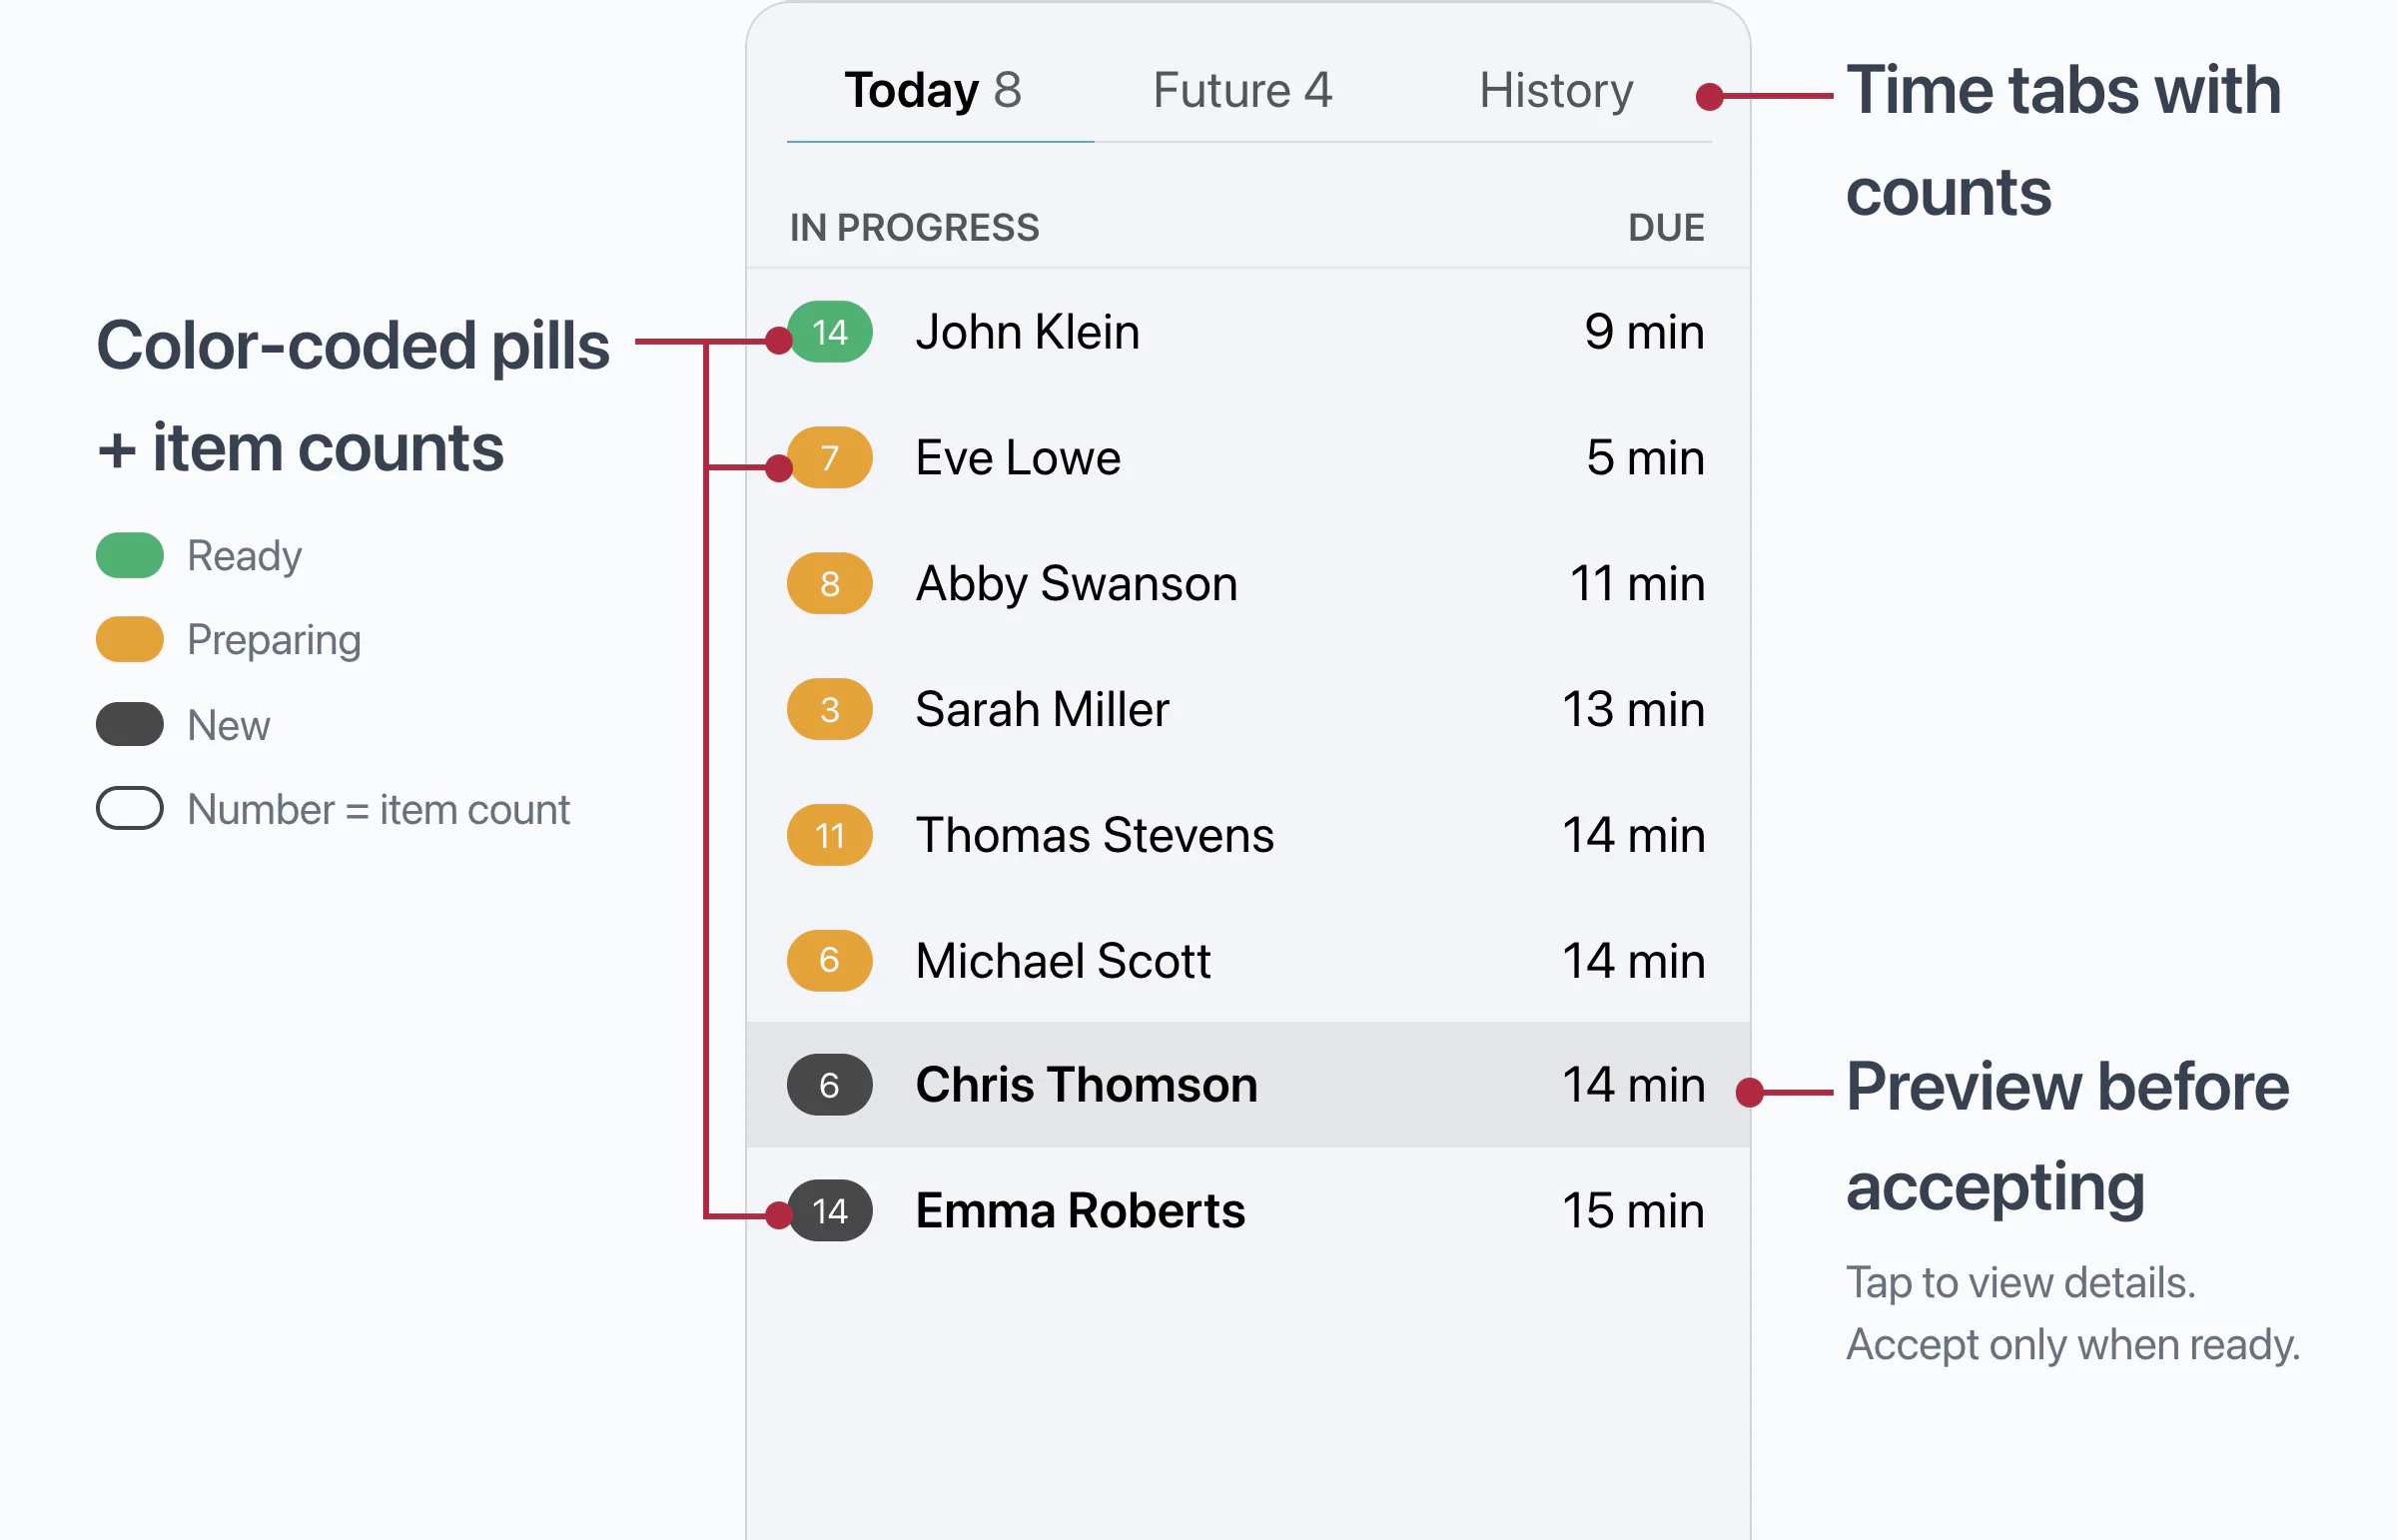Viewport: 2397px width, 1540px height.
Task: Click the dark New legend swatch
Action: [130, 725]
